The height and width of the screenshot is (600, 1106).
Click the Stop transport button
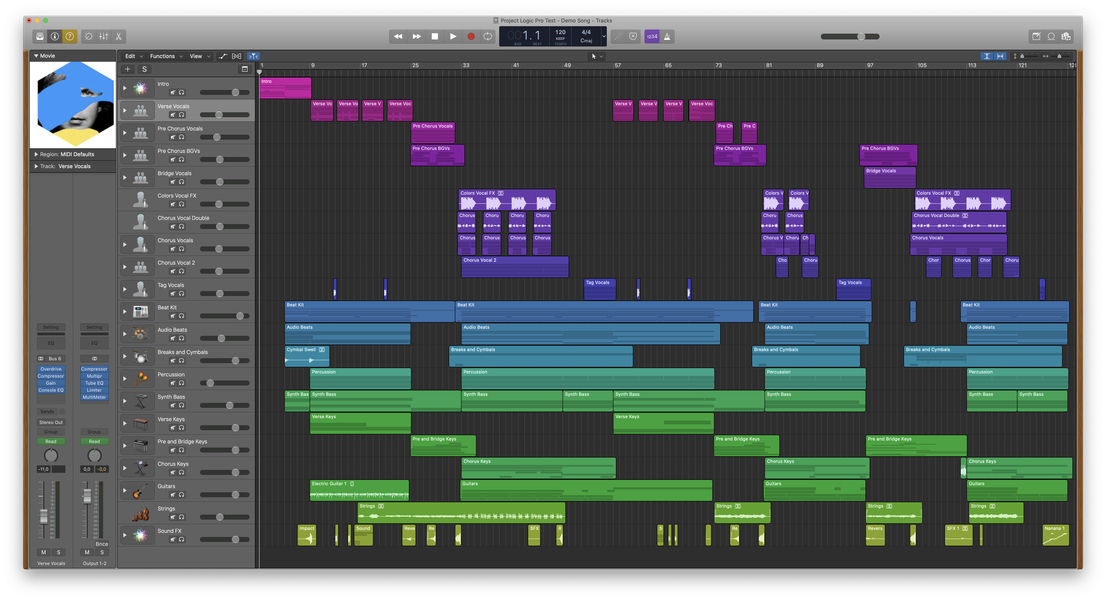434,36
